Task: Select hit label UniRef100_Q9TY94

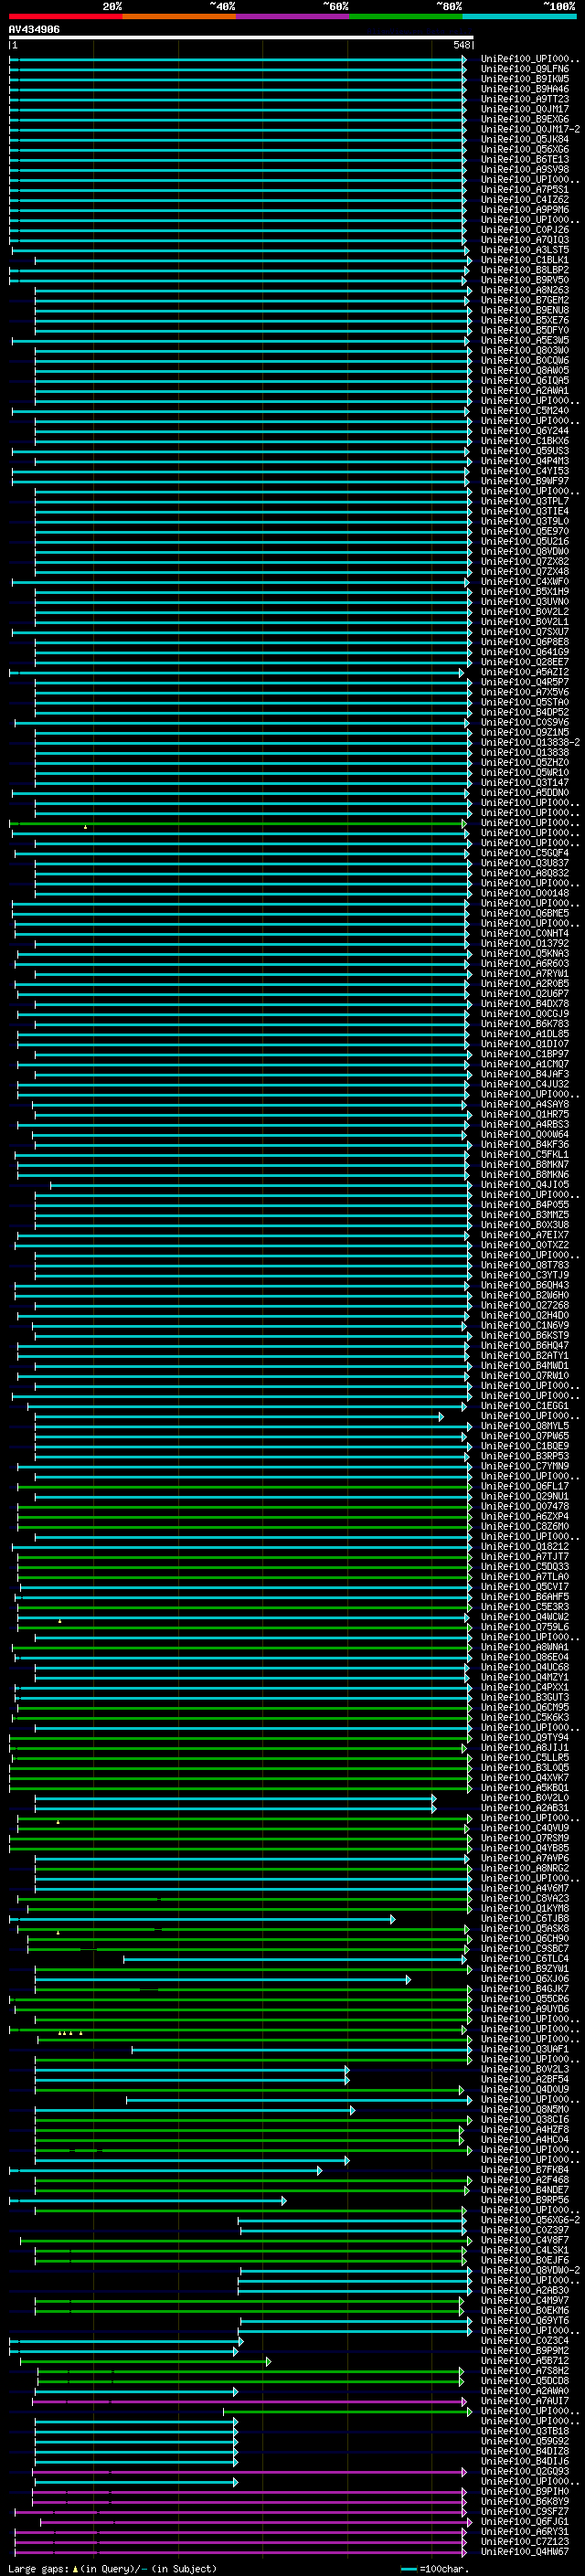Action: (x=525, y=1737)
